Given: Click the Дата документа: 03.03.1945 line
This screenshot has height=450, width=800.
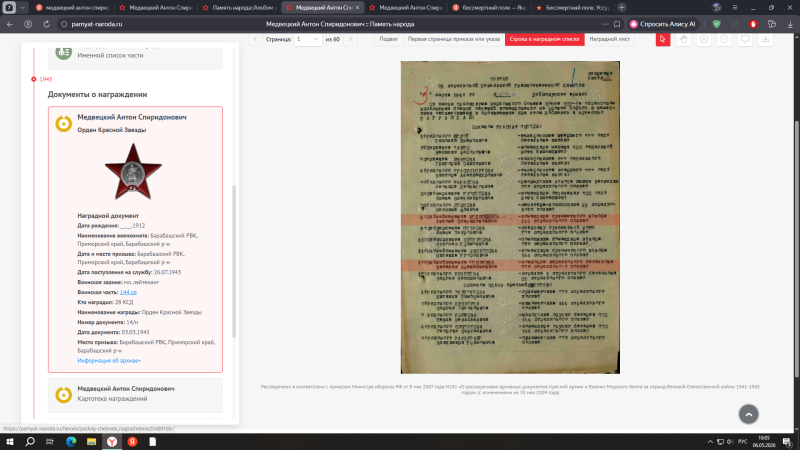Looking at the screenshot, I should [113, 332].
